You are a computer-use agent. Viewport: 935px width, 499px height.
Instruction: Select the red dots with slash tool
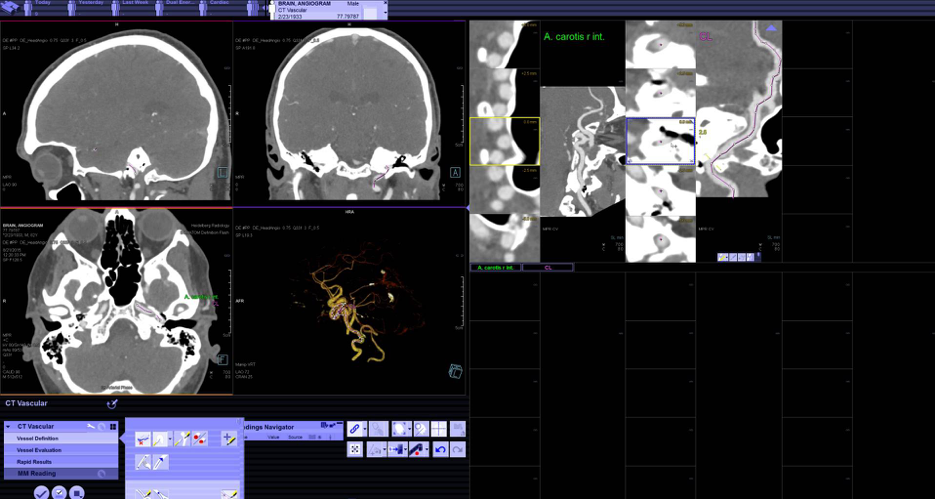pyautogui.click(x=200, y=439)
